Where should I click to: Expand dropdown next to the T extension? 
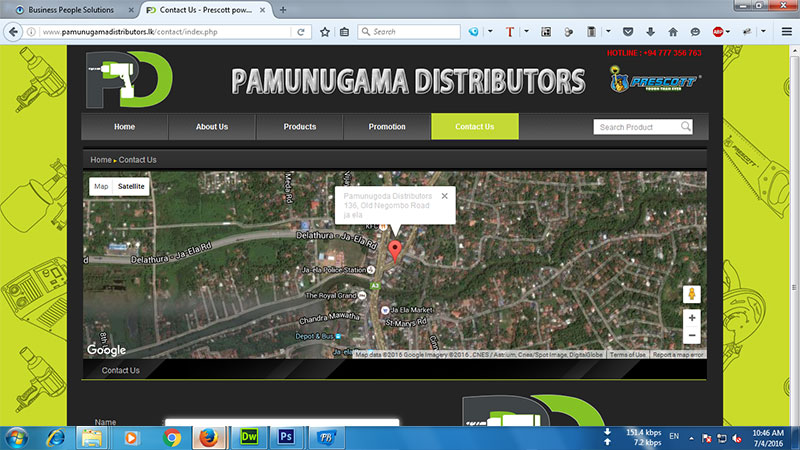click(x=527, y=32)
